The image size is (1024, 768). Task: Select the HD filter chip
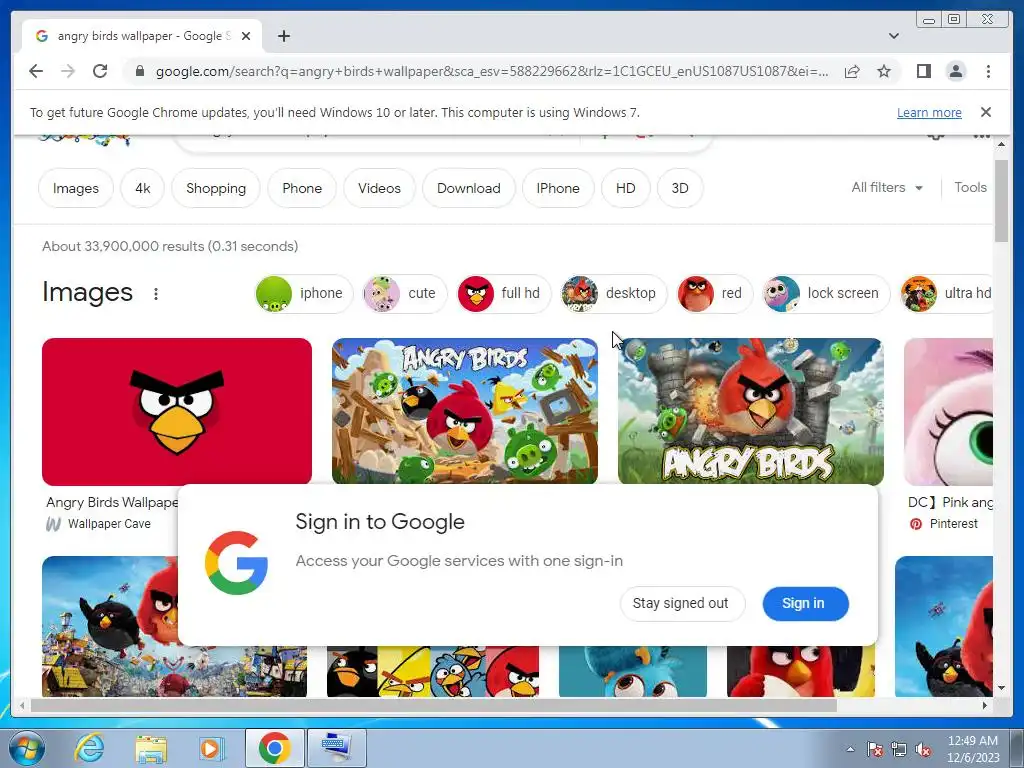point(626,188)
